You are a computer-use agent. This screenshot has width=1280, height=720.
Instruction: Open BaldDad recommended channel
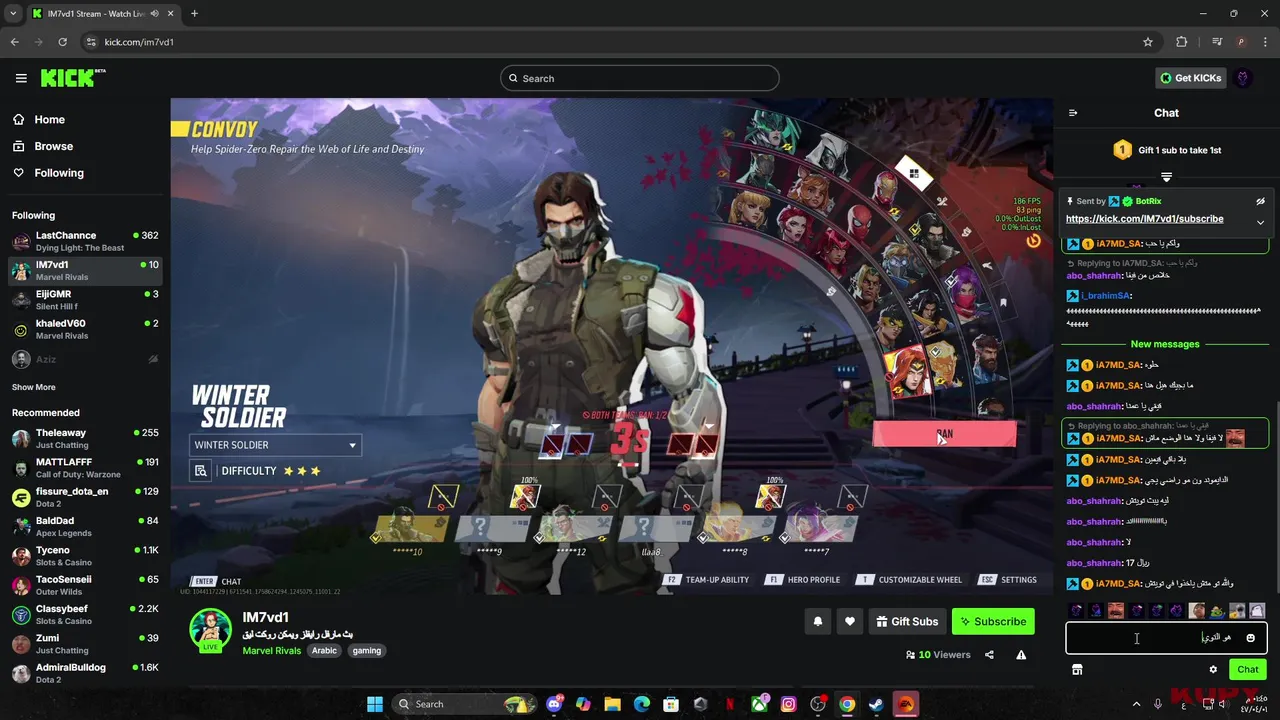(85, 526)
